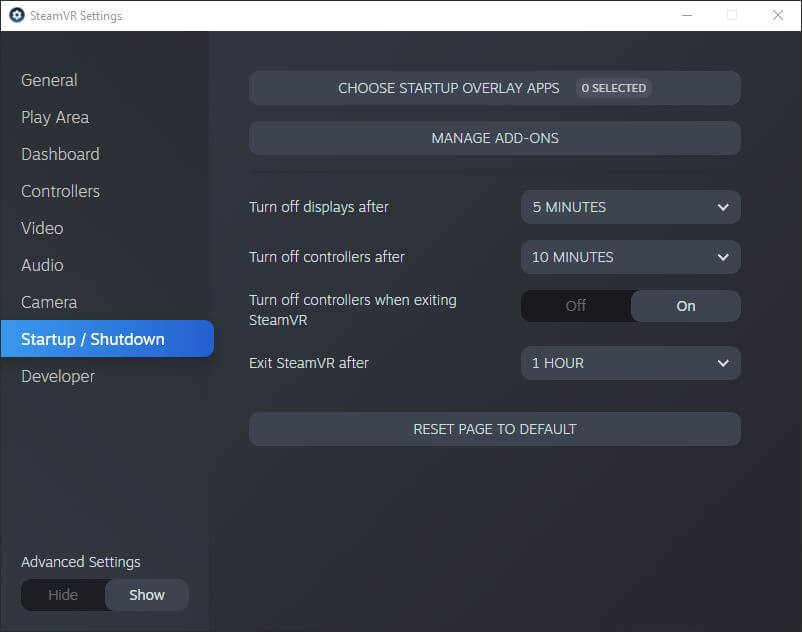Go to Controllers settings
Image resolution: width=802 pixels, height=632 pixels.
coord(60,191)
